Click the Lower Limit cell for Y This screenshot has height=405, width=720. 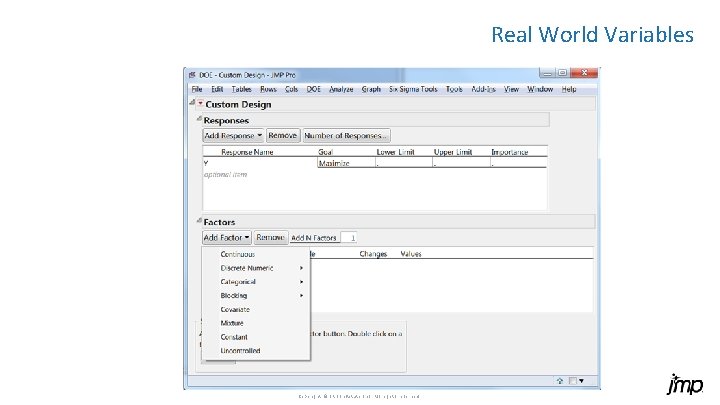coord(404,163)
